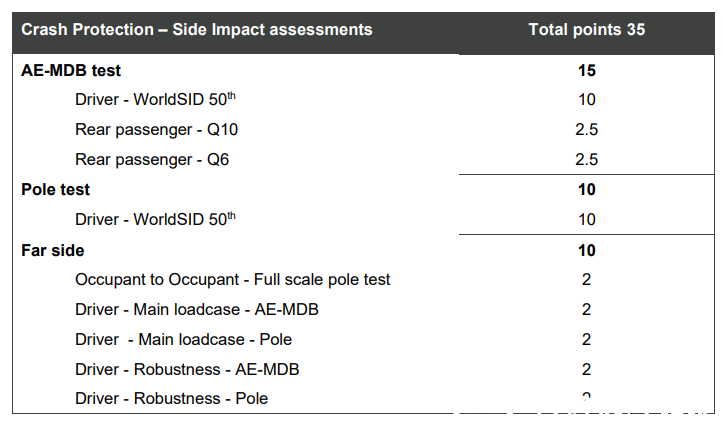Click the Far side section label
Viewport: 723px width, 433px height.
point(53,250)
